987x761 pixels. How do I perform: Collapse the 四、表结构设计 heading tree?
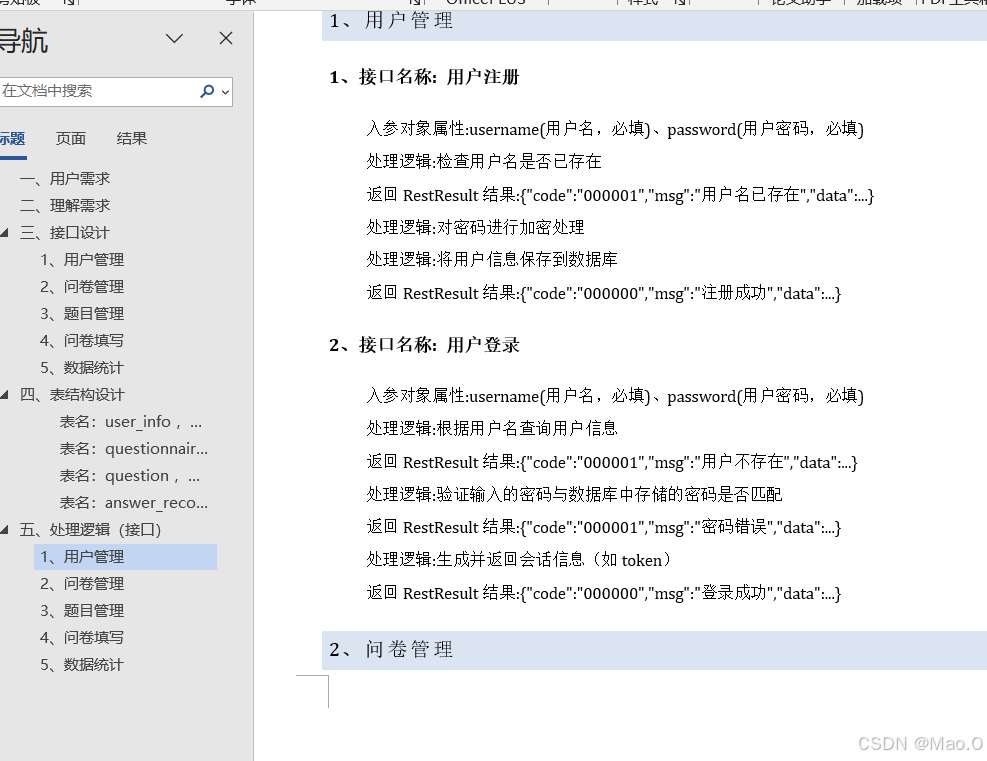click(x=5, y=395)
